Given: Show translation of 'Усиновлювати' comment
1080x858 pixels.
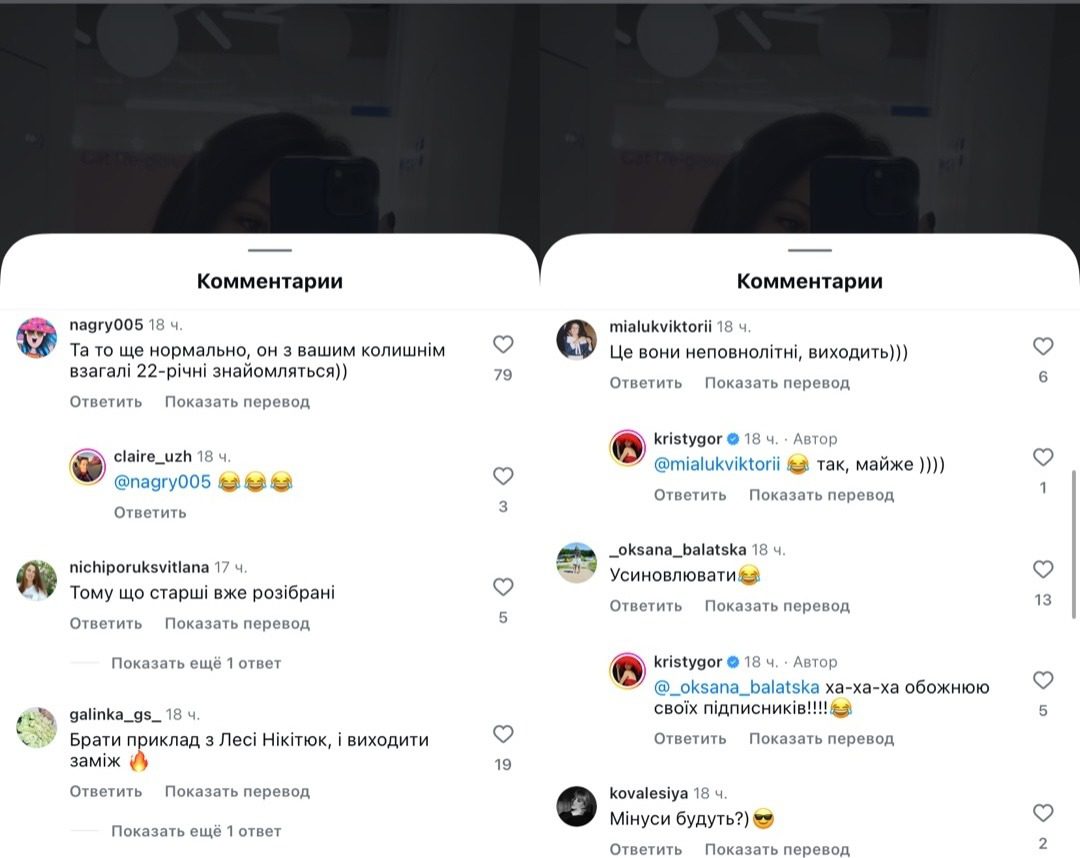Looking at the screenshot, I should 777,606.
